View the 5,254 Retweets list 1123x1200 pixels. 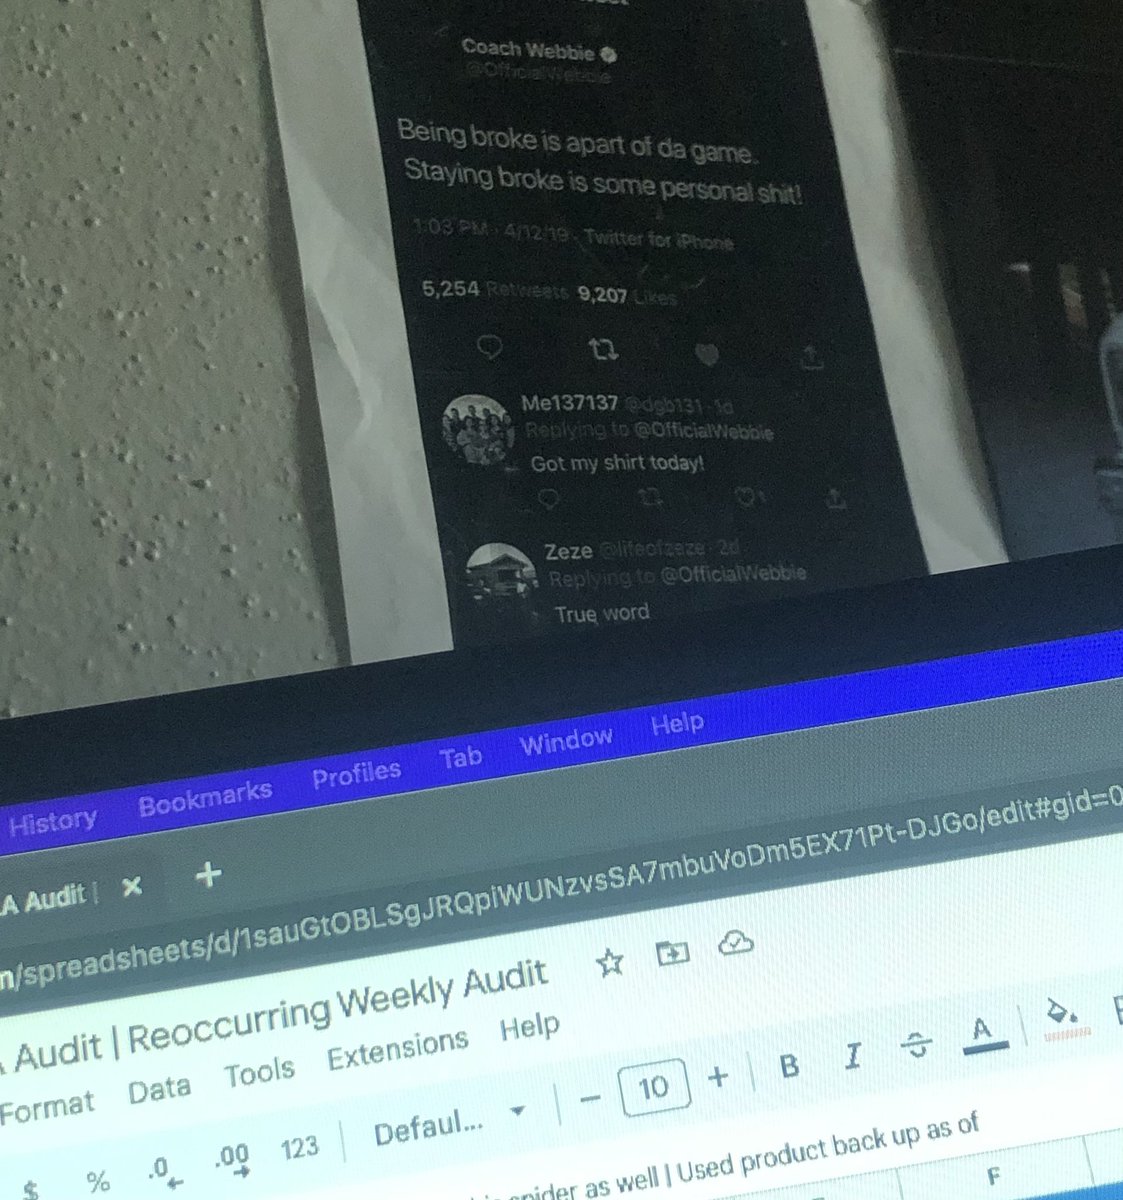click(x=495, y=290)
